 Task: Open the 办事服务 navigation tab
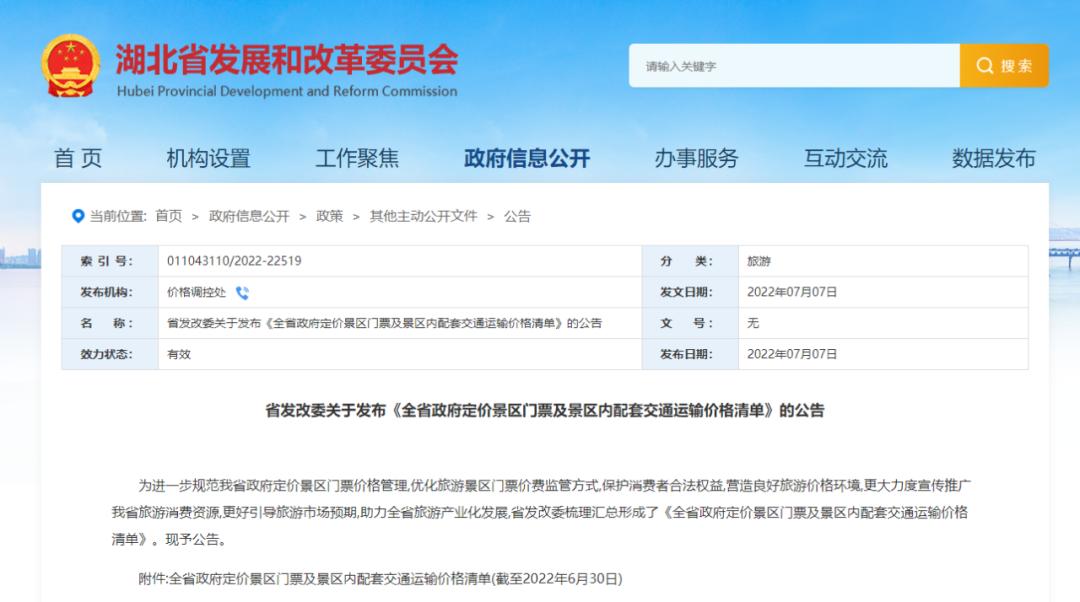coord(696,158)
